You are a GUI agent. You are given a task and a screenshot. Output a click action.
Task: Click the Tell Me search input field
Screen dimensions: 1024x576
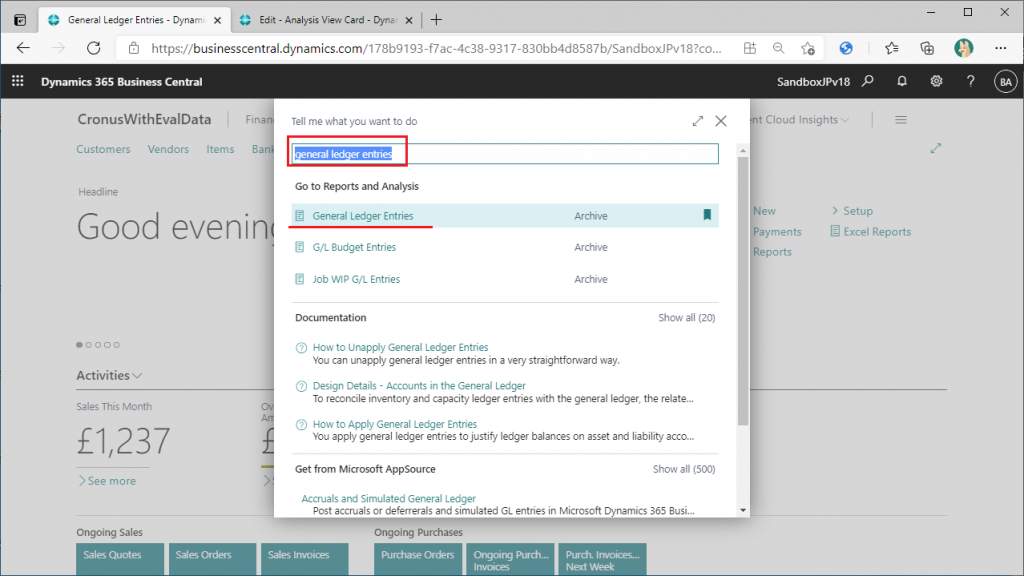coord(505,153)
